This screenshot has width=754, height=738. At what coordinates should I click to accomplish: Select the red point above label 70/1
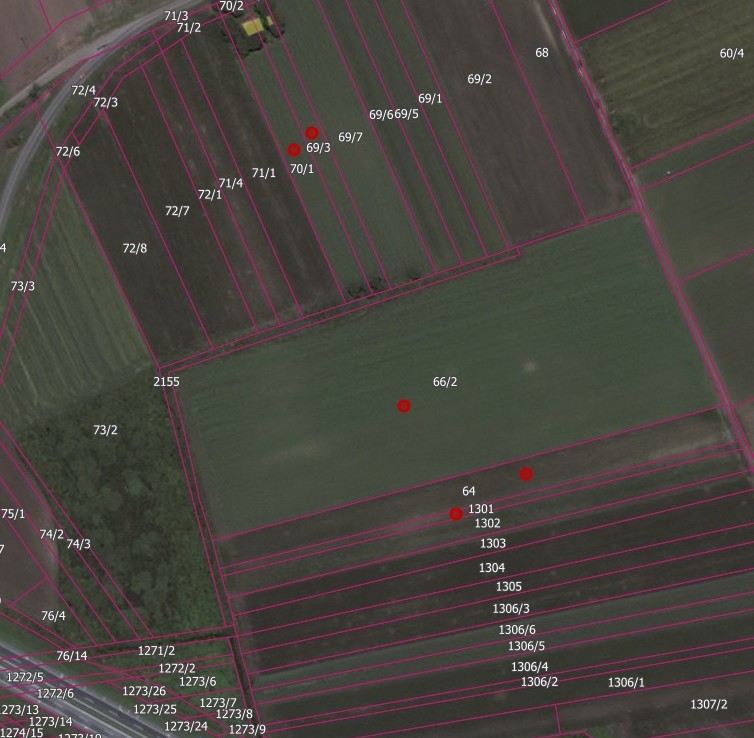click(294, 150)
